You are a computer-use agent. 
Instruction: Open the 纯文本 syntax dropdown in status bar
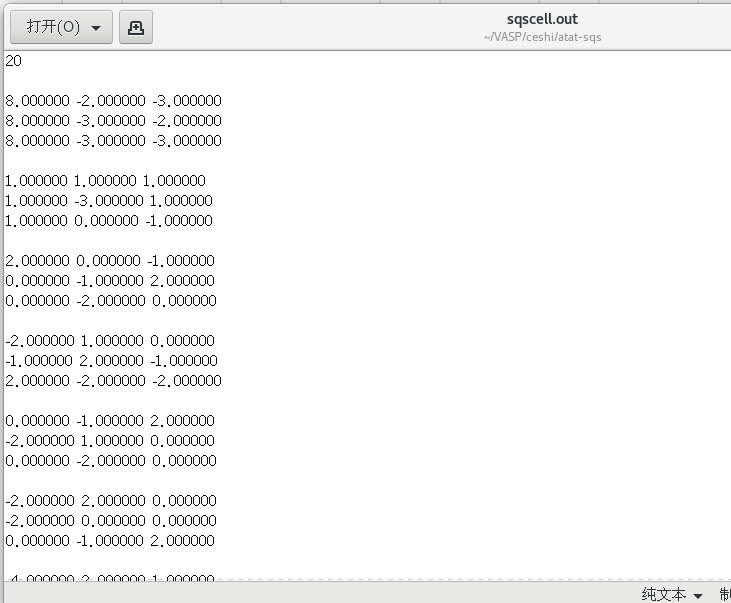click(672, 594)
